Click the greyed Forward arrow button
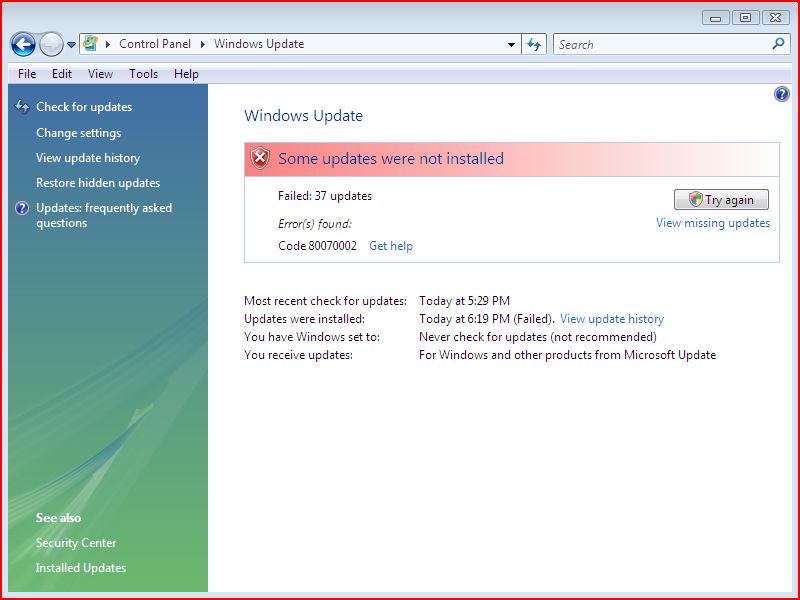The image size is (800, 600). coord(51,44)
